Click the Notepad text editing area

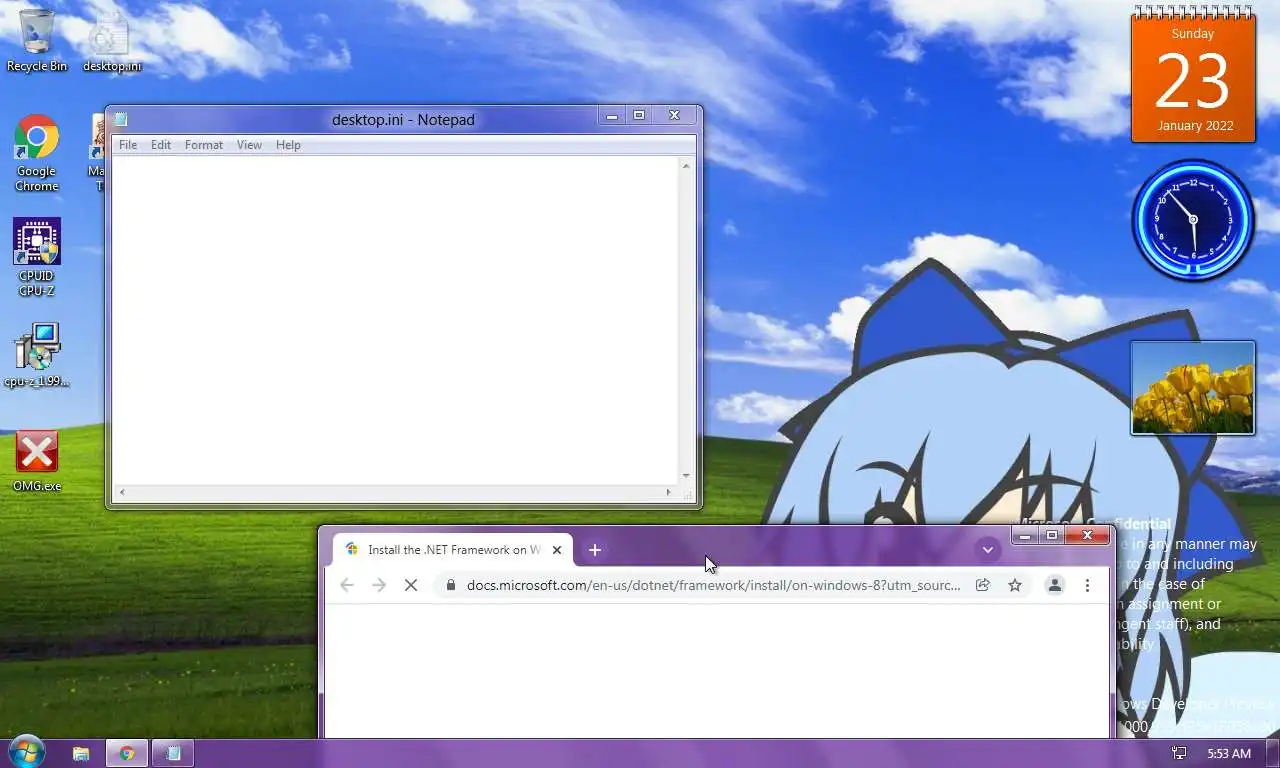396,320
